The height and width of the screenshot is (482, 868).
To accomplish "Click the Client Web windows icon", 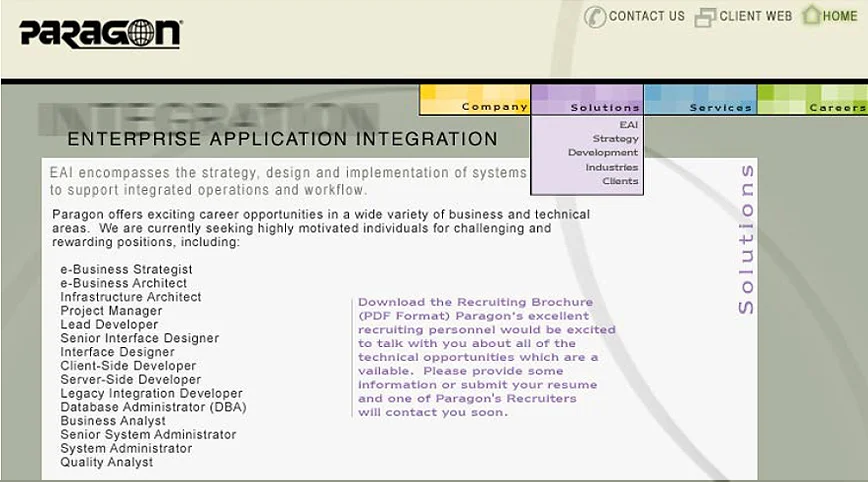I will (x=705, y=17).
